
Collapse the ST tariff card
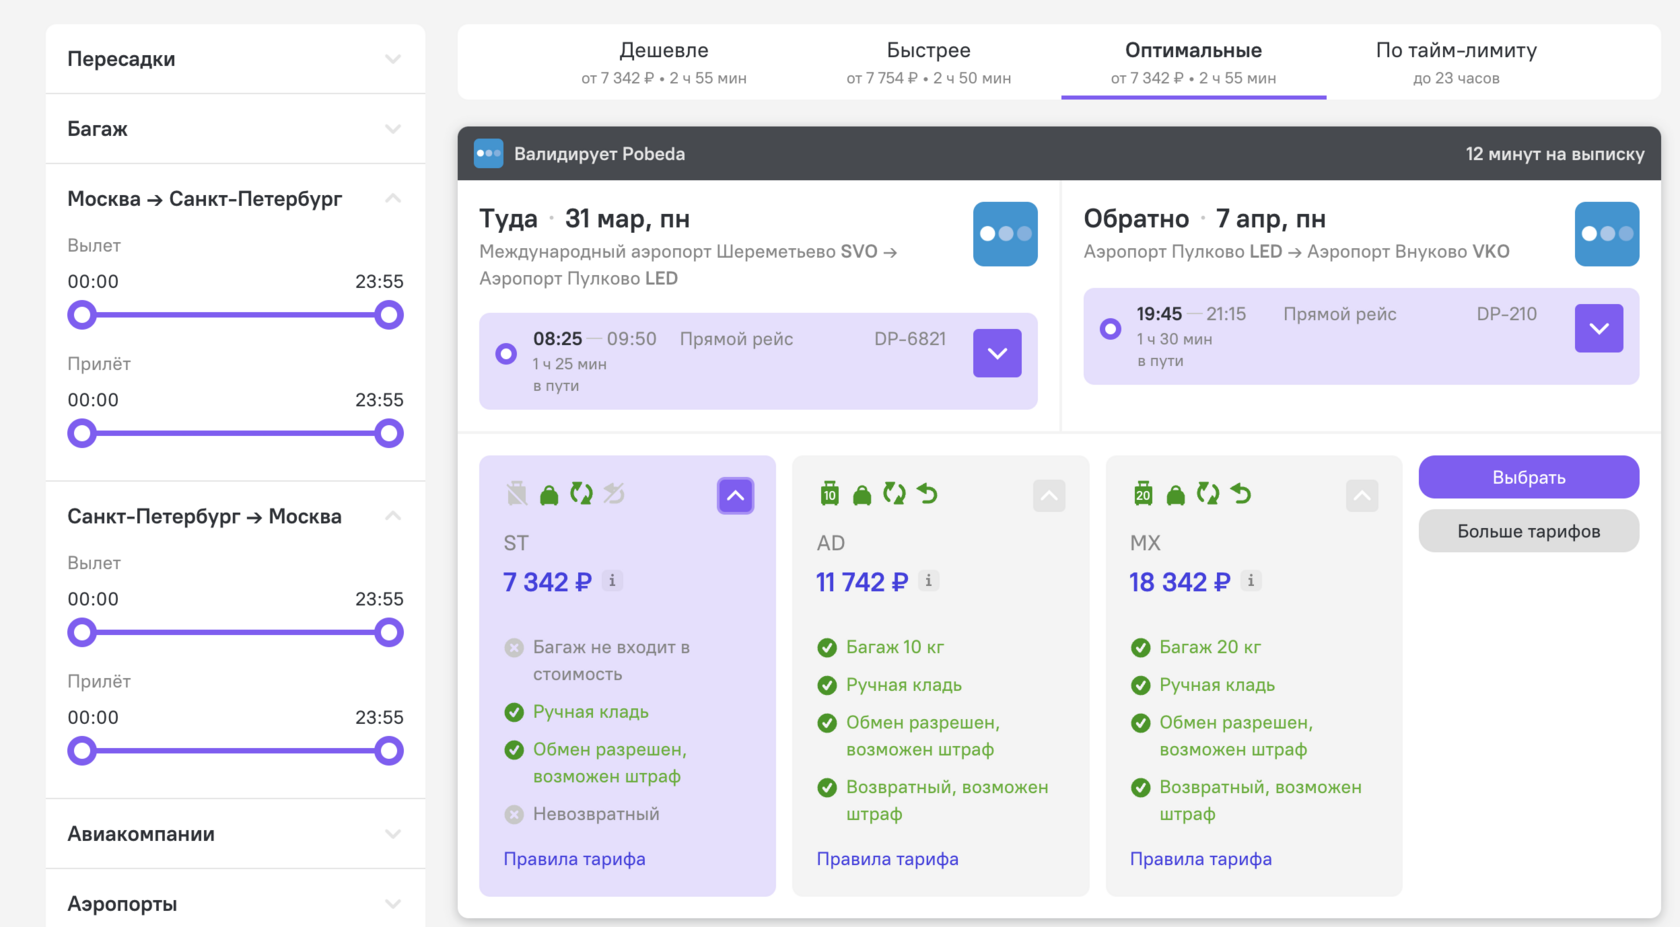(x=735, y=496)
